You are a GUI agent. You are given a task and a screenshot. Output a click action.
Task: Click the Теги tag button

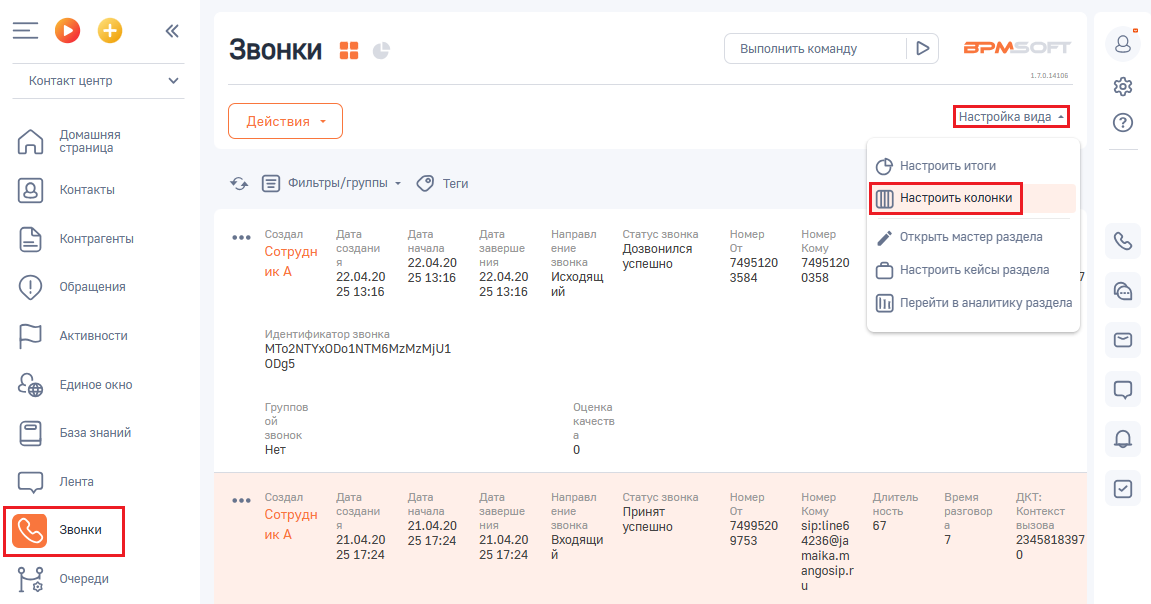[443, 183]
